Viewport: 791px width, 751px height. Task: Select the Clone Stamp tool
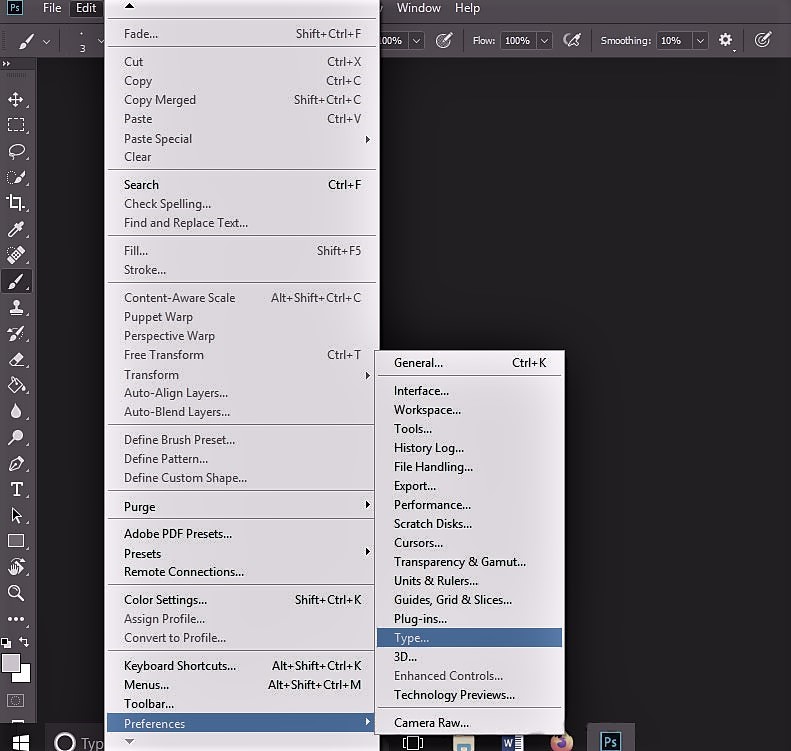(16, 307)
